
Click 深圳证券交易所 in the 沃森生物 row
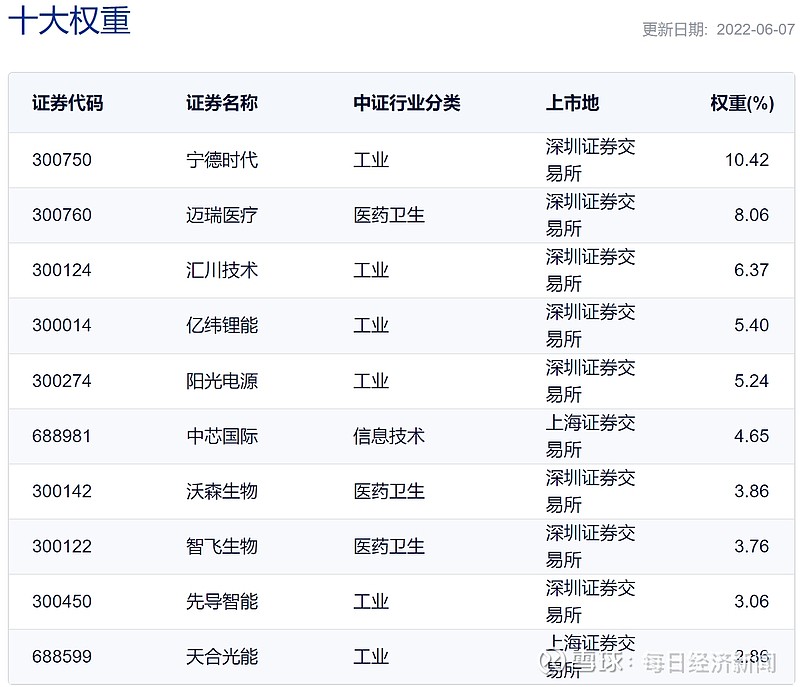[590, 491]
